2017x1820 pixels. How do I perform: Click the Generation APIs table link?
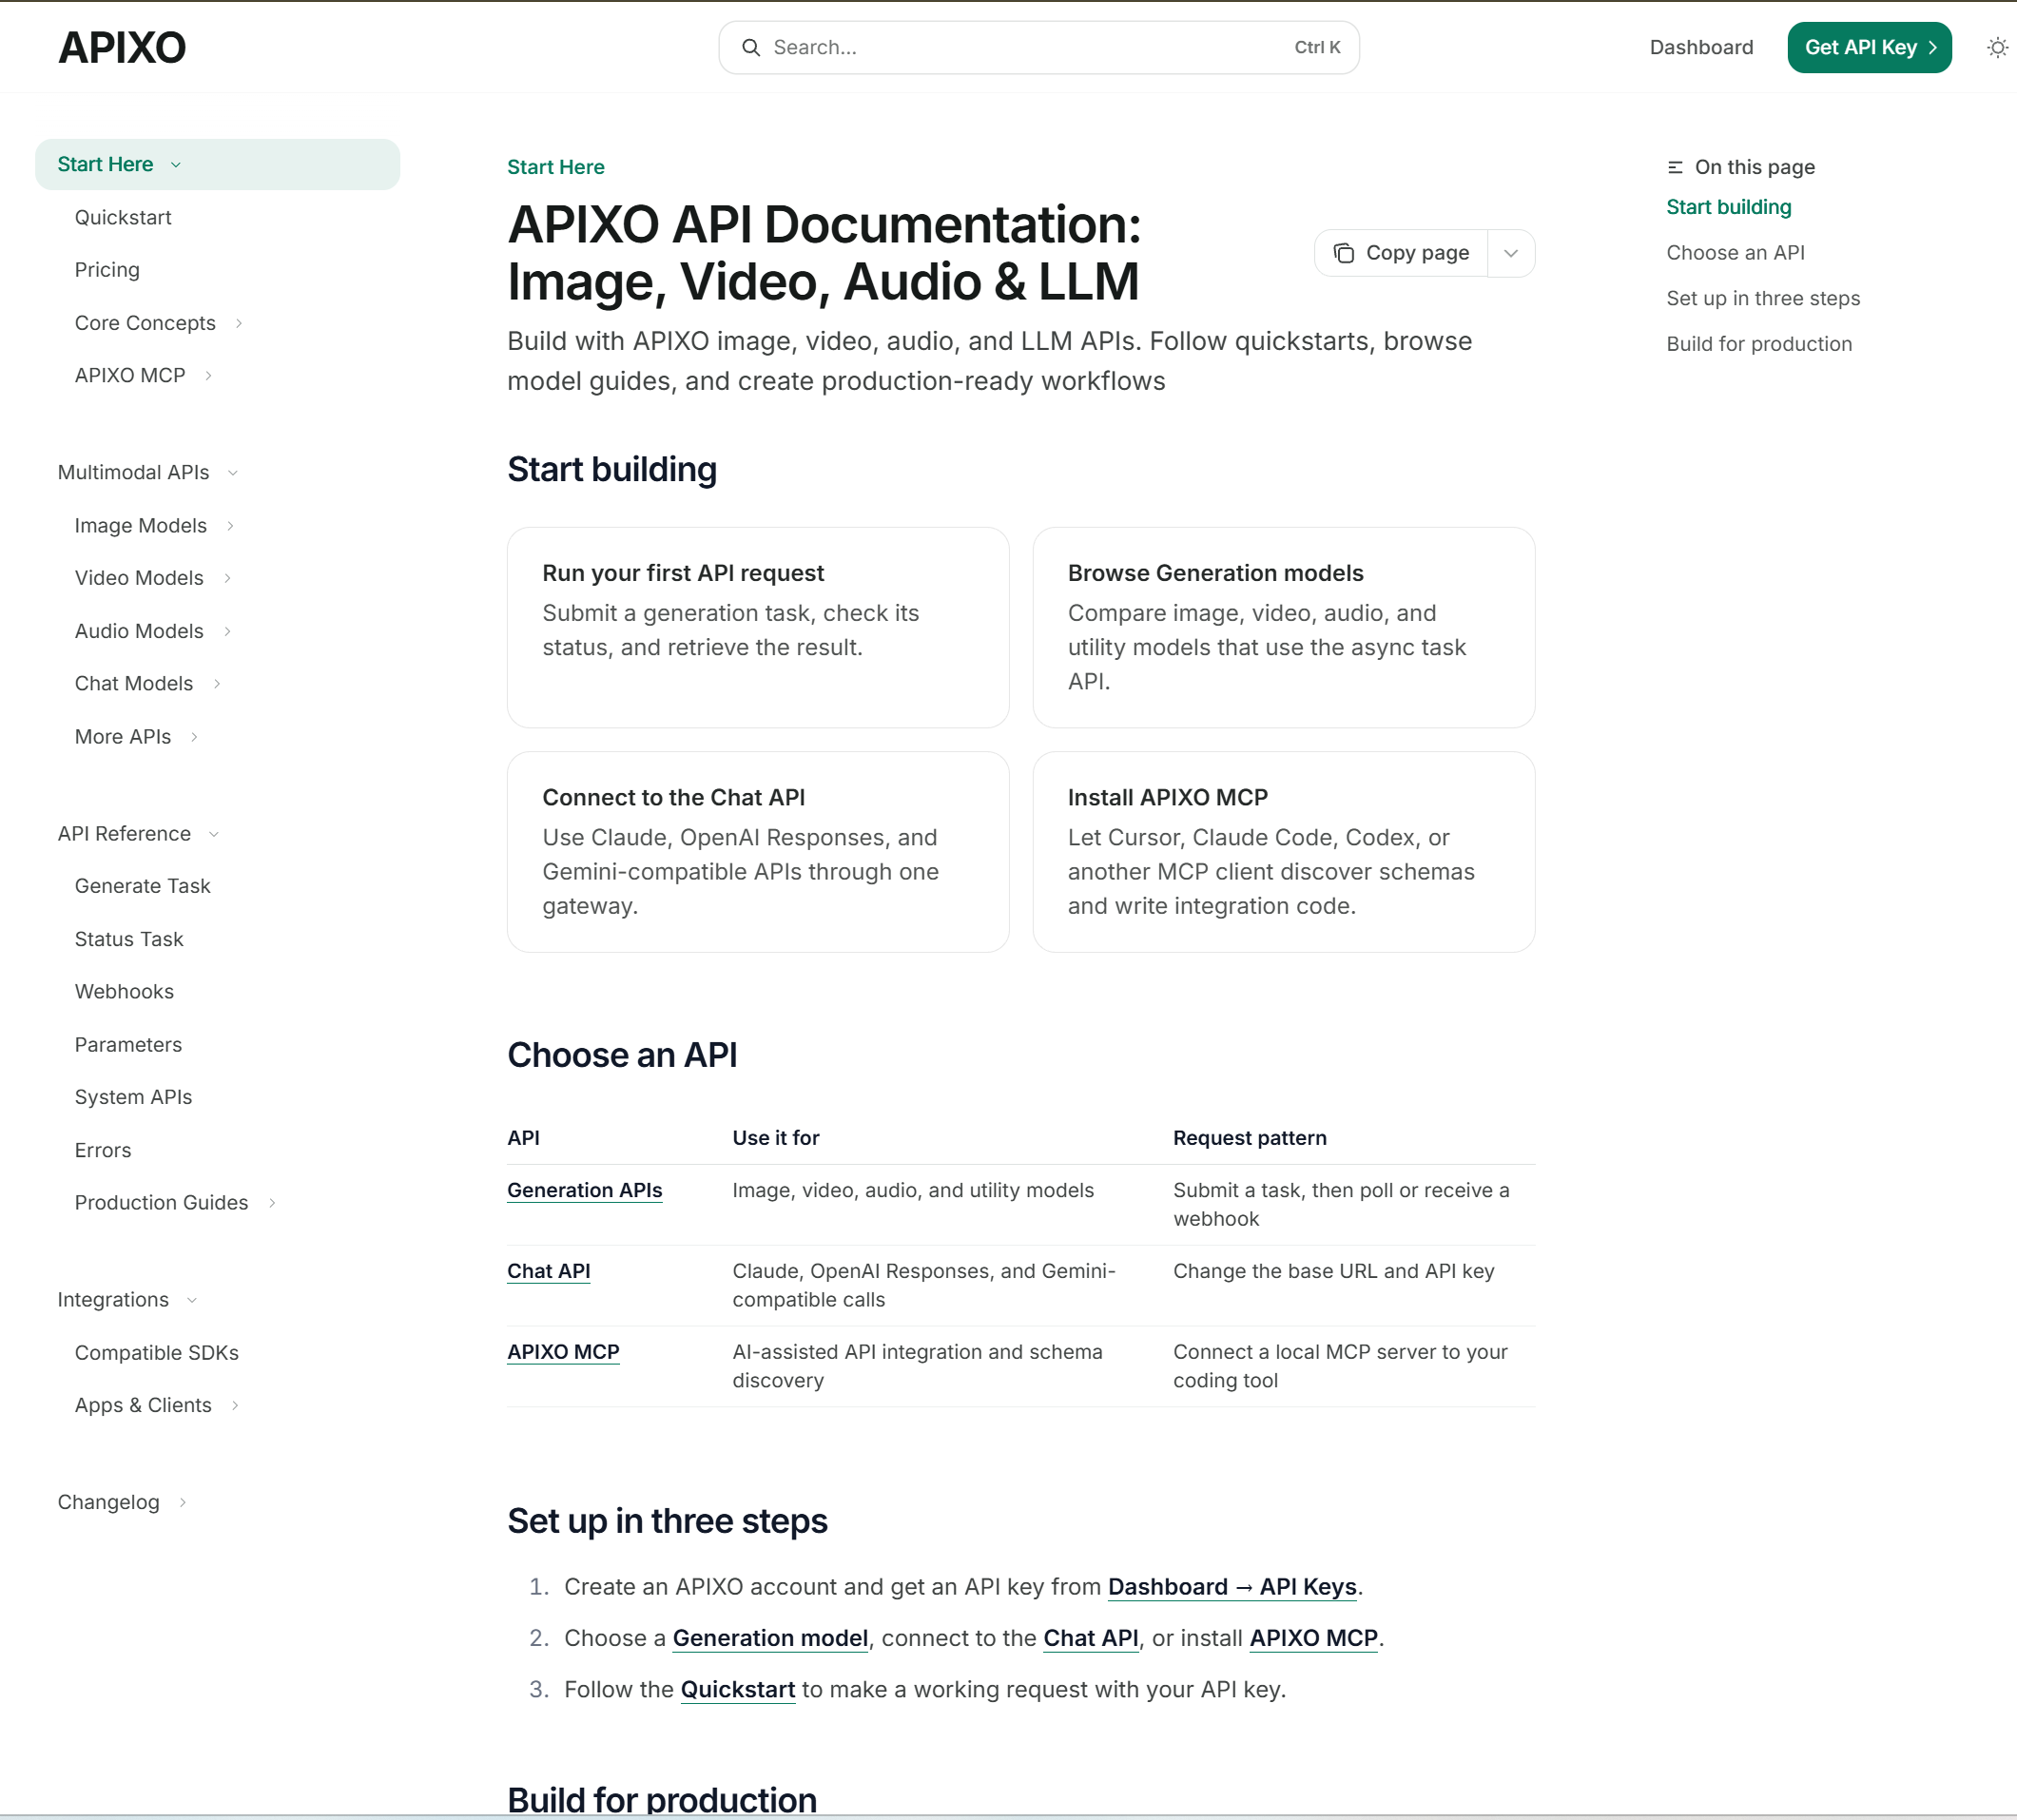(x=584, y=1190)
